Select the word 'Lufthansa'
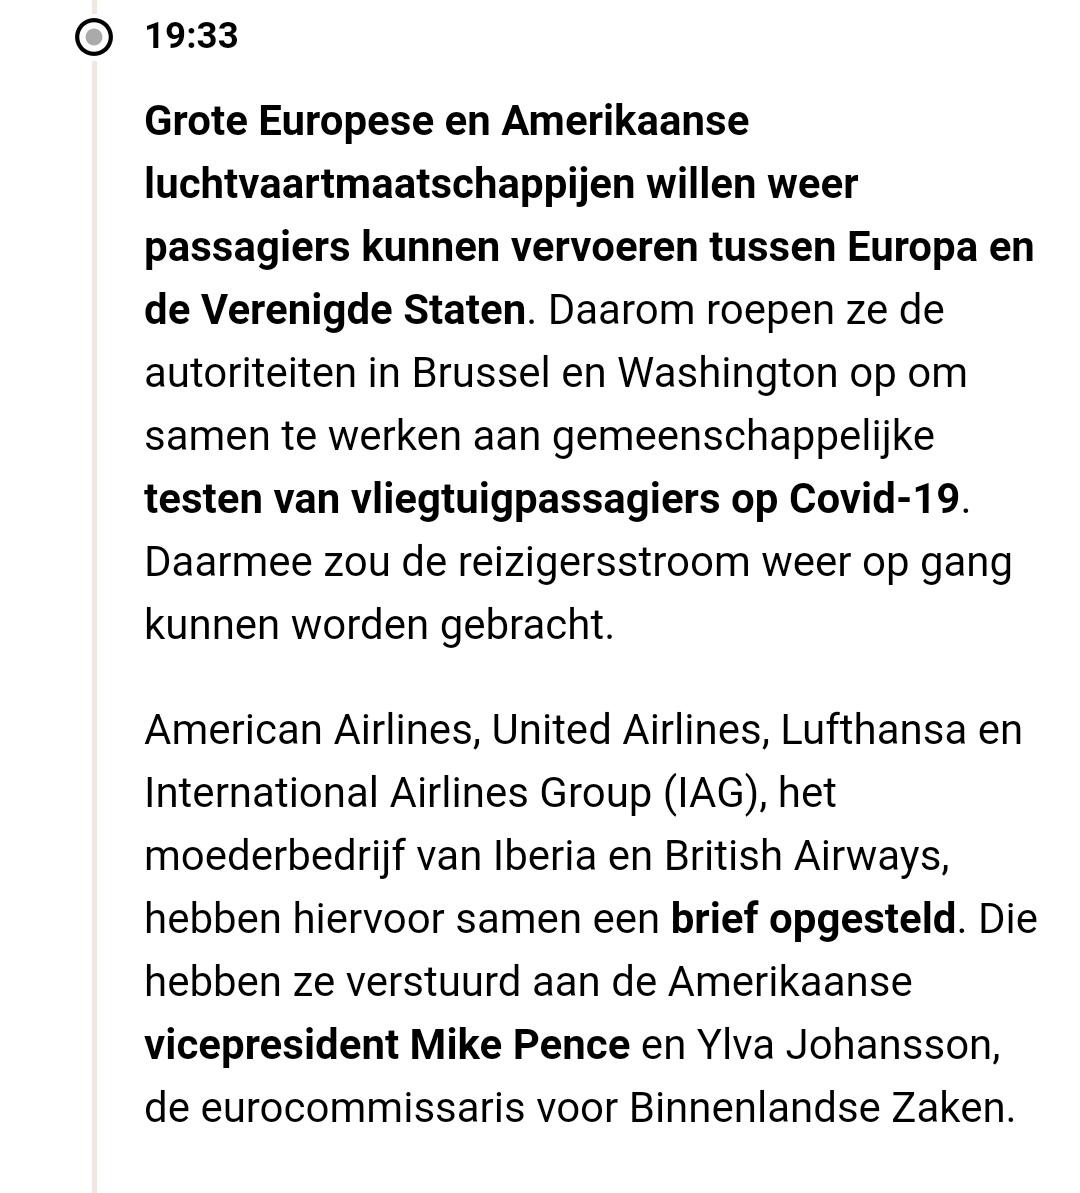The image size is (1080, 1193). coord(873,730)
